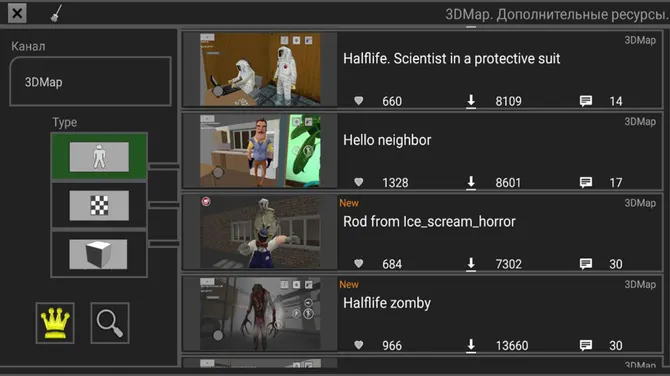The width and height of the screenshot is (670, 376).
Task: Like the Halflife Scientist item via heart
Action: click(x=359, y=101)
